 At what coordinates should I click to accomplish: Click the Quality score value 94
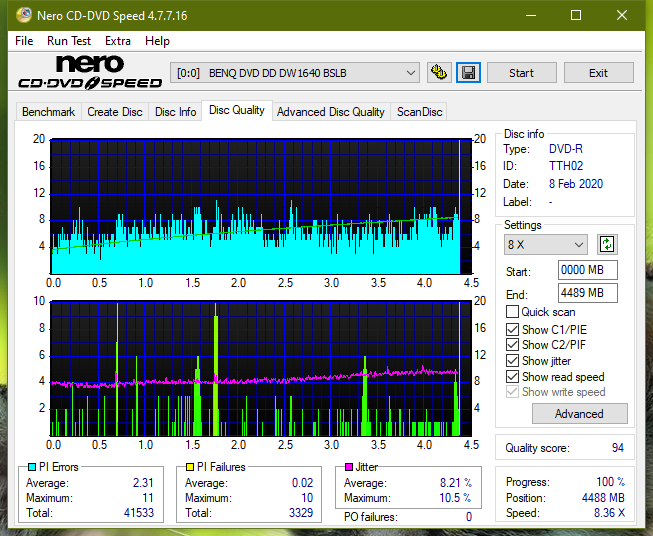pyautogui.click(x=618, y=448)
